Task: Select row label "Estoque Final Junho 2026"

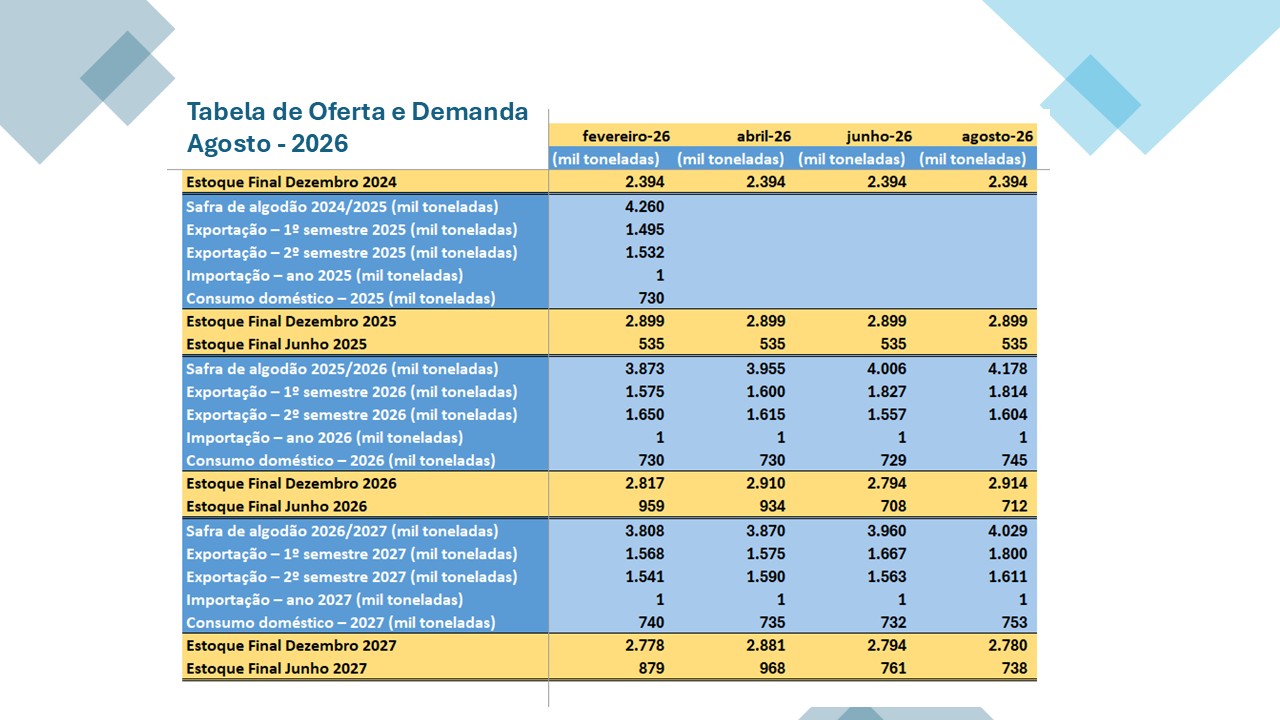Action: coord(276,507)
